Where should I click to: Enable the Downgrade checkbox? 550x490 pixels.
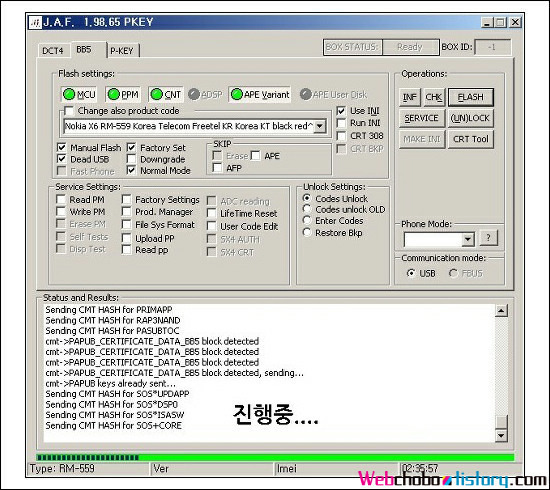tap(131, 159)
